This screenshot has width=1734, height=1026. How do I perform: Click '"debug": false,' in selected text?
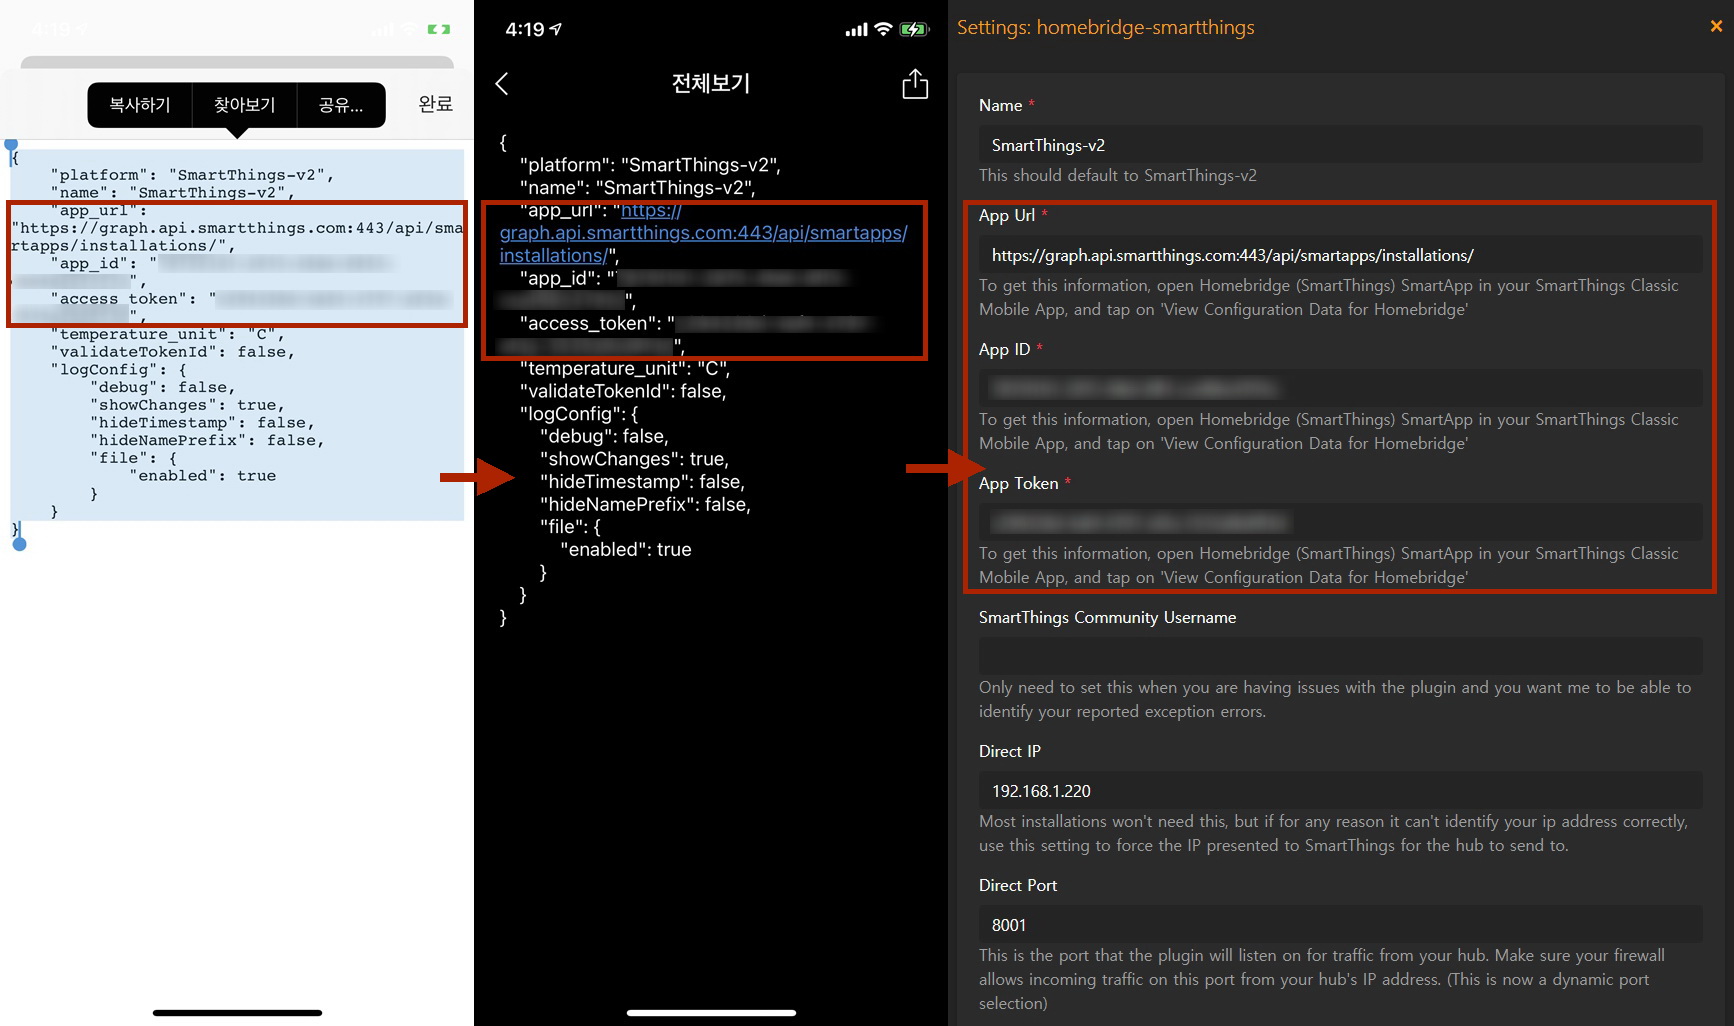point(163,388)
